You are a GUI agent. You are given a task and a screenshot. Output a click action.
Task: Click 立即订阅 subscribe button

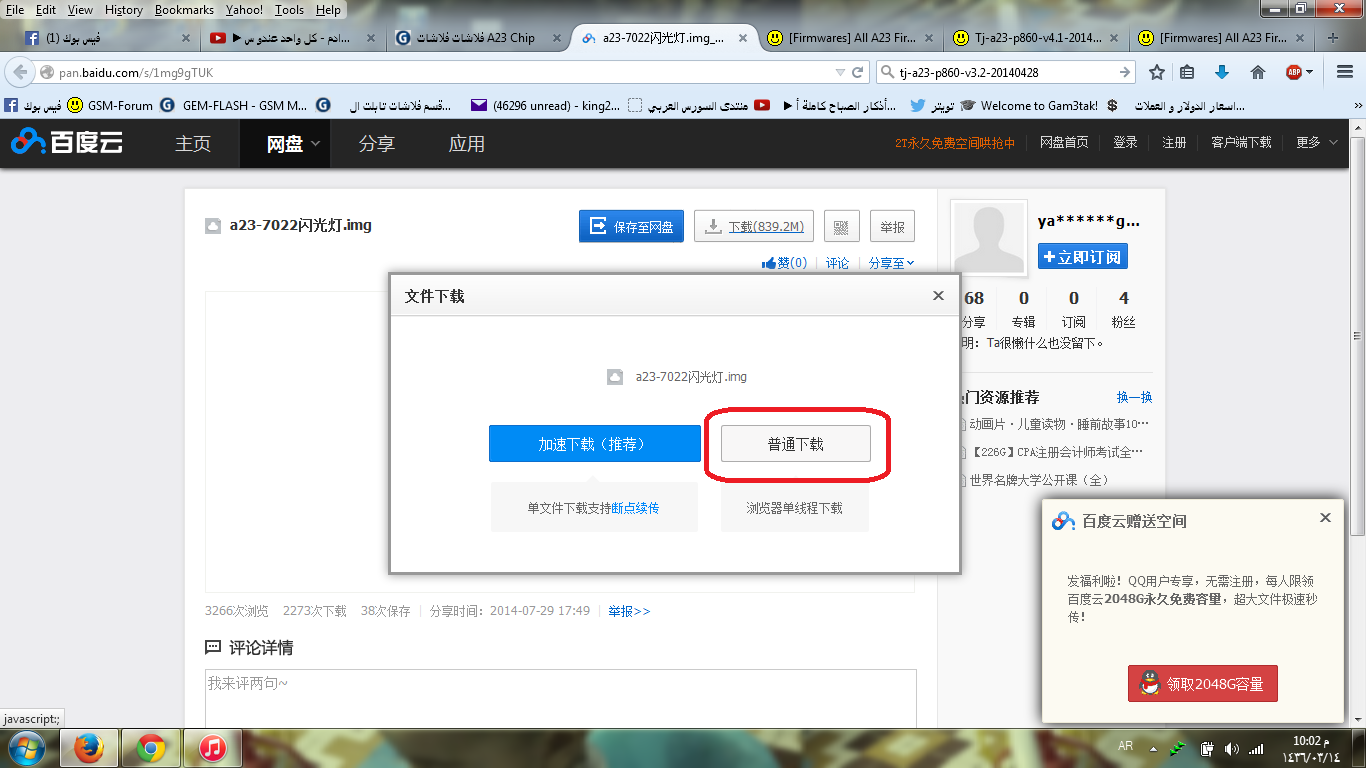[1083, 257]
